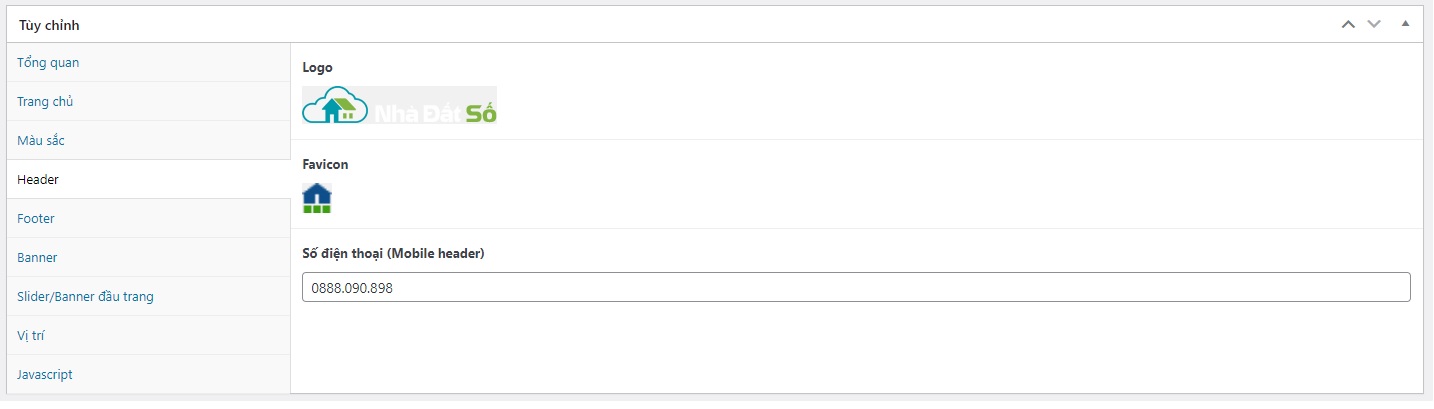Image resolution: width=1434 pixels, height=409 pixels.
Task: Select the Màu sắc settings tab
Action: pos(41,141)
